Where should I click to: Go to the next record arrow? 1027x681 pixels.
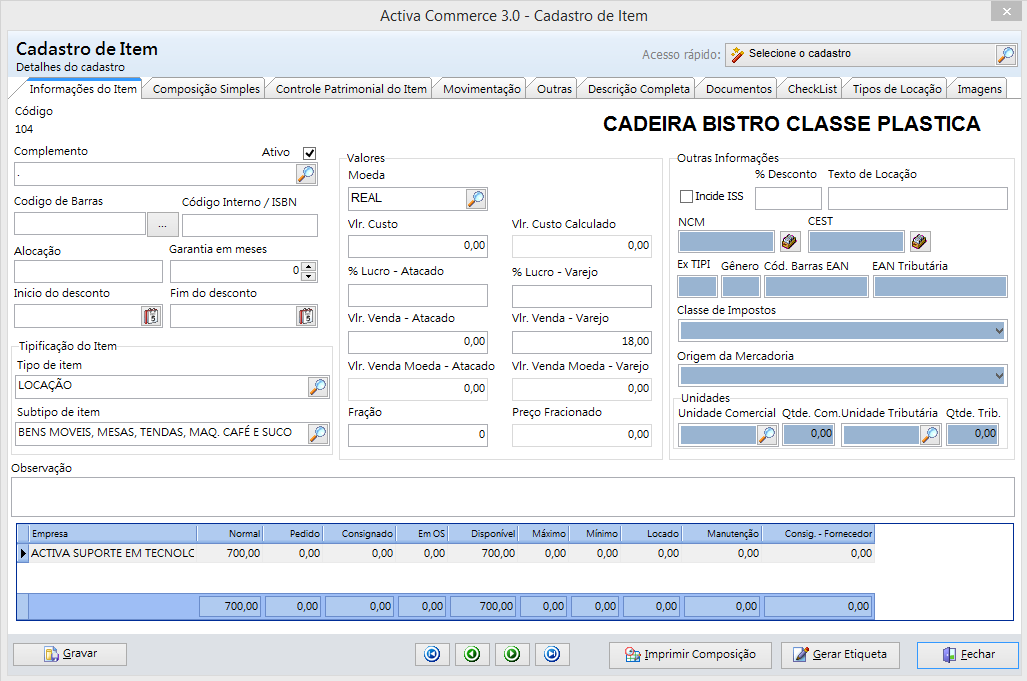click(511, 654)
